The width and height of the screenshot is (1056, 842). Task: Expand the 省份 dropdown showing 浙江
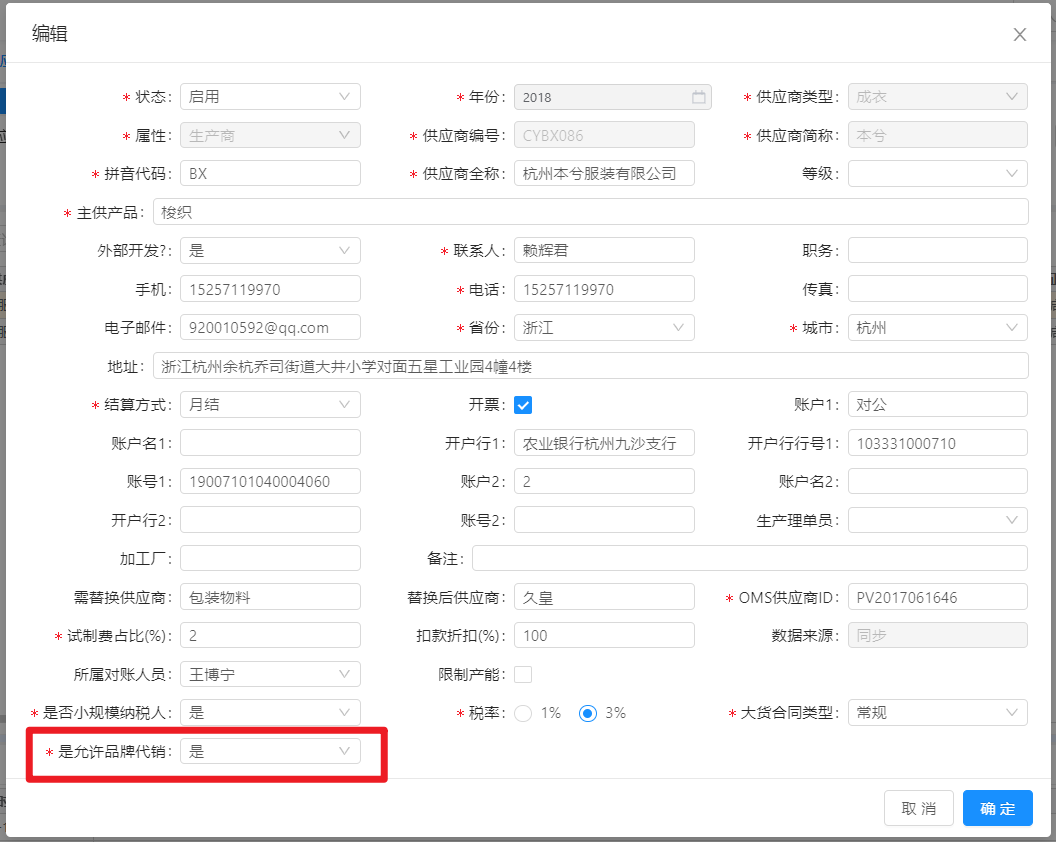pos(604,327)
